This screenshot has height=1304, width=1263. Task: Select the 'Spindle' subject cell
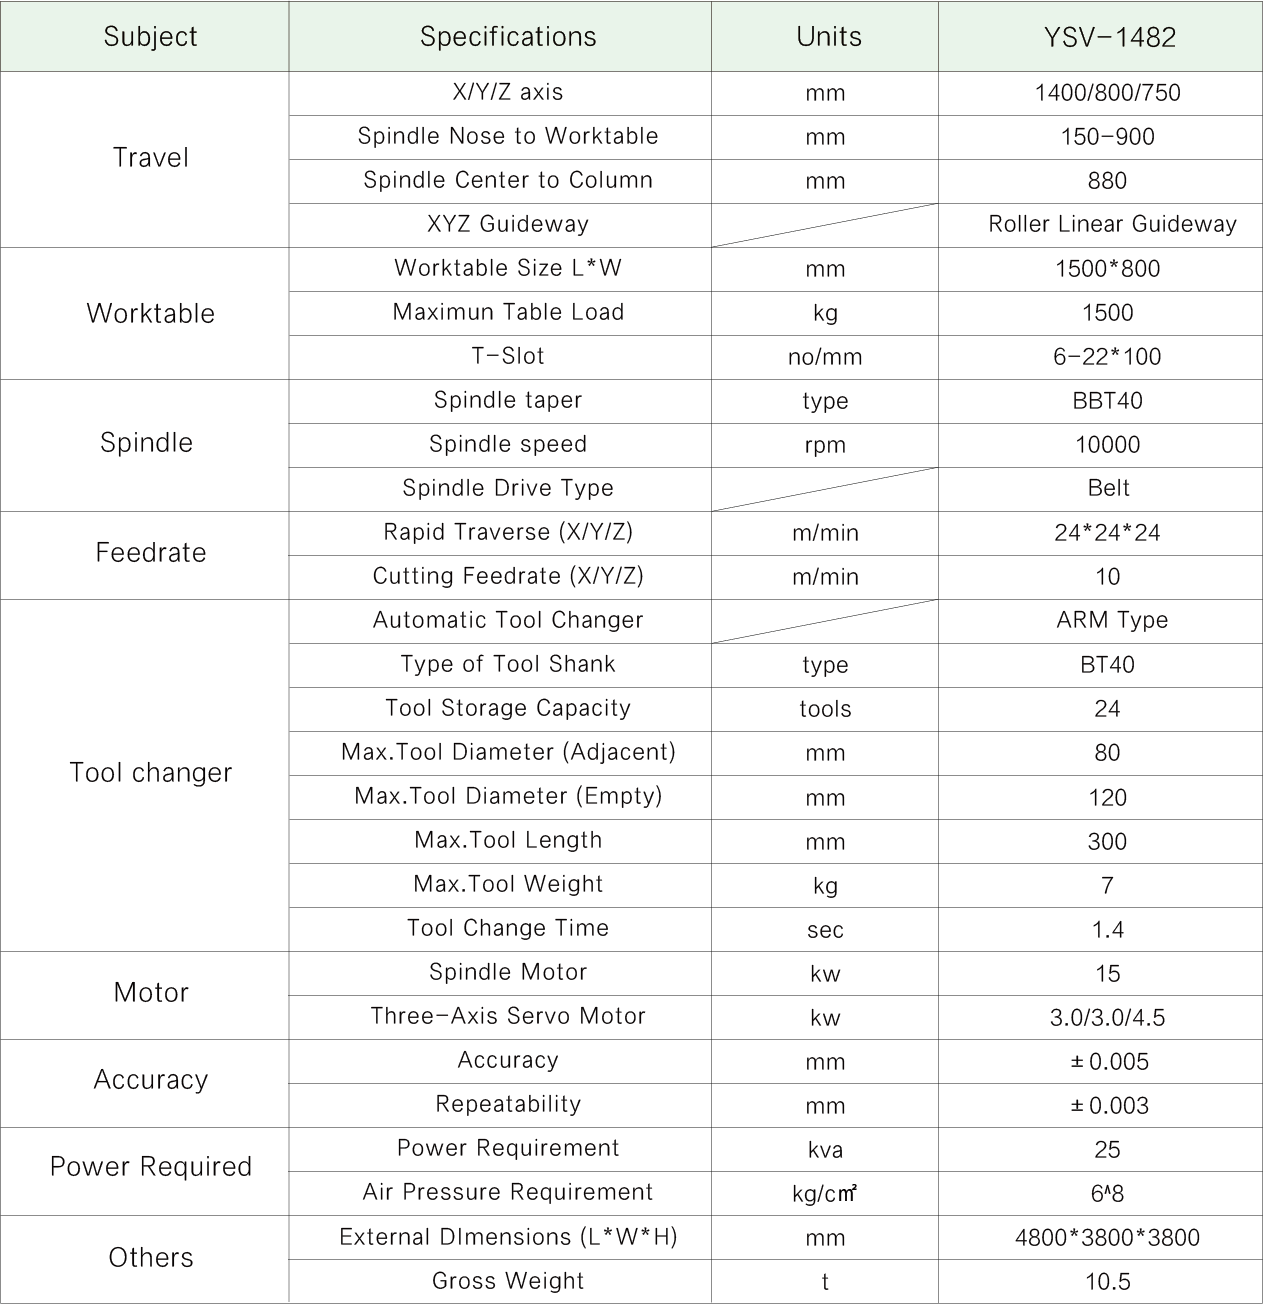(145, 445)
